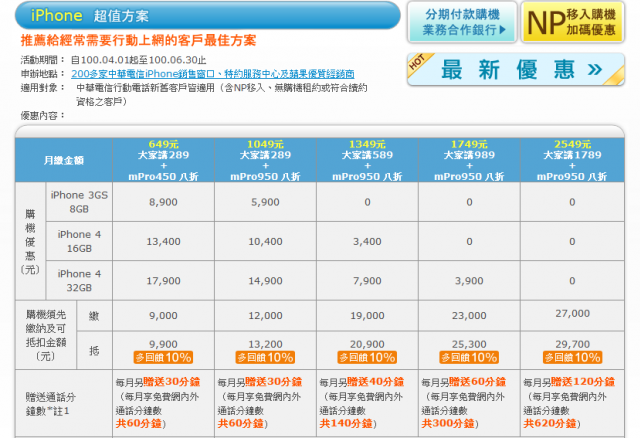Click the 1349元 plan column header
The width and height of the screenshot is (640, 438).
click(367, 160)
